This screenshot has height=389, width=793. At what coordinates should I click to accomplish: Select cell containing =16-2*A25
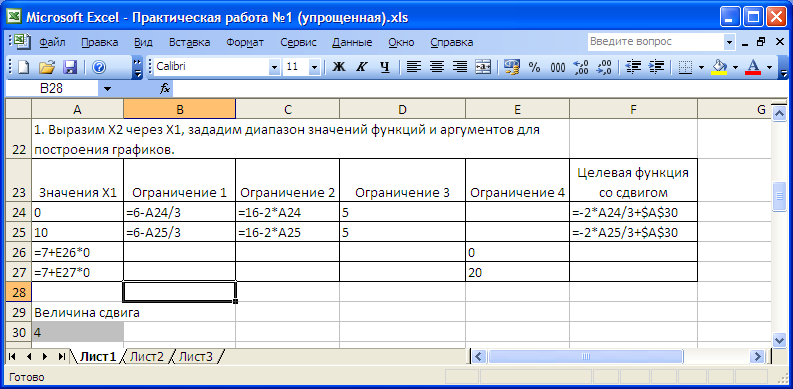pyautogui.click(x=287, y=233)
